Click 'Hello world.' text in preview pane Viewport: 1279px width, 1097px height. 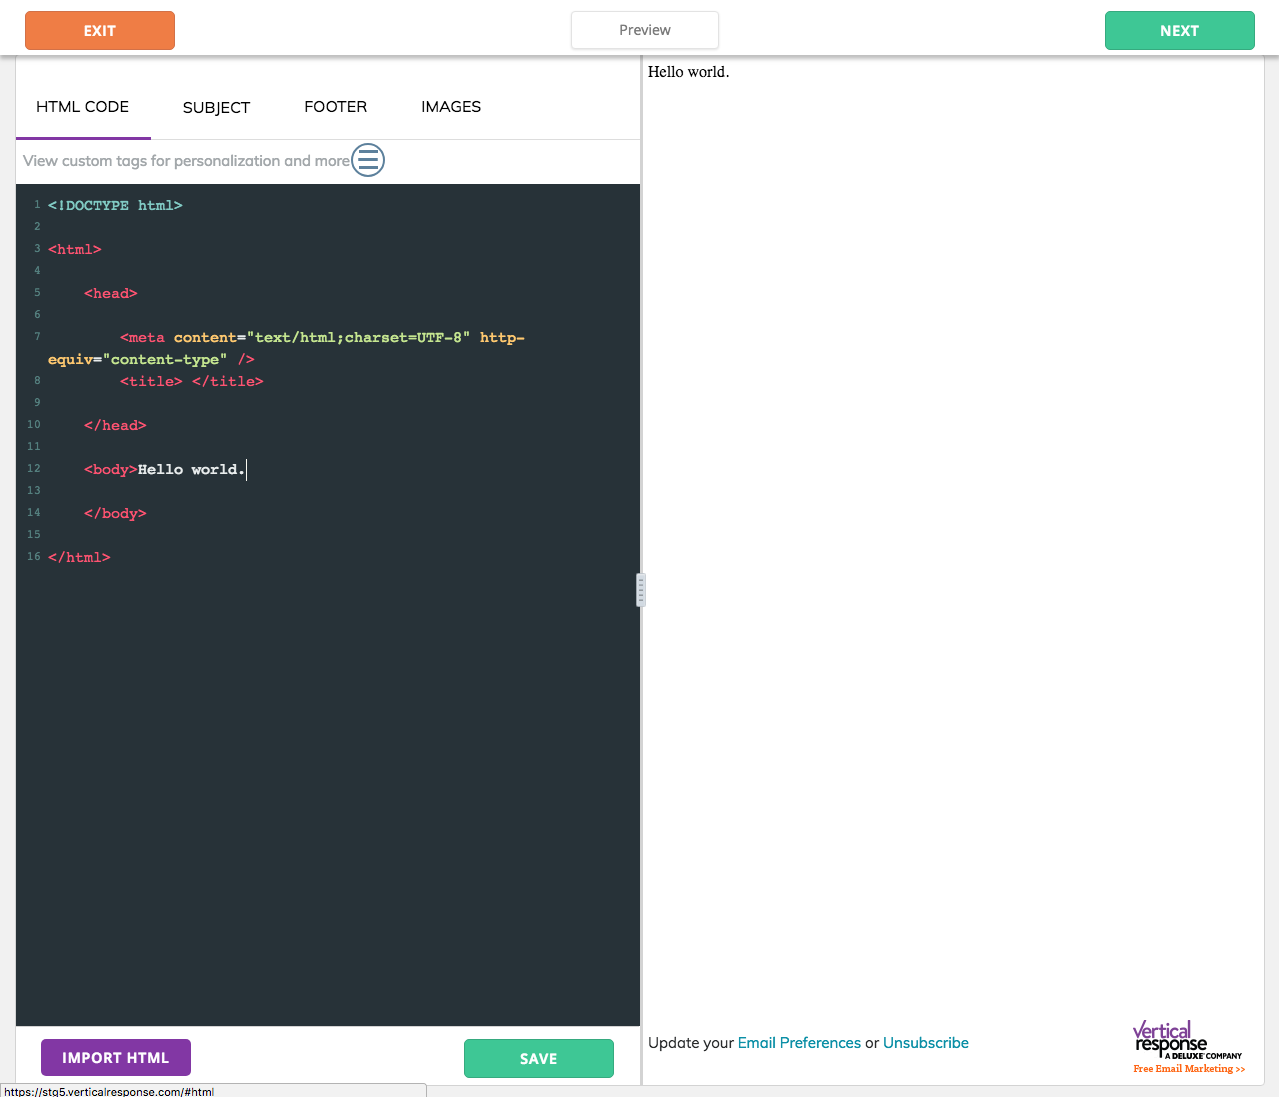coord(689,72)
